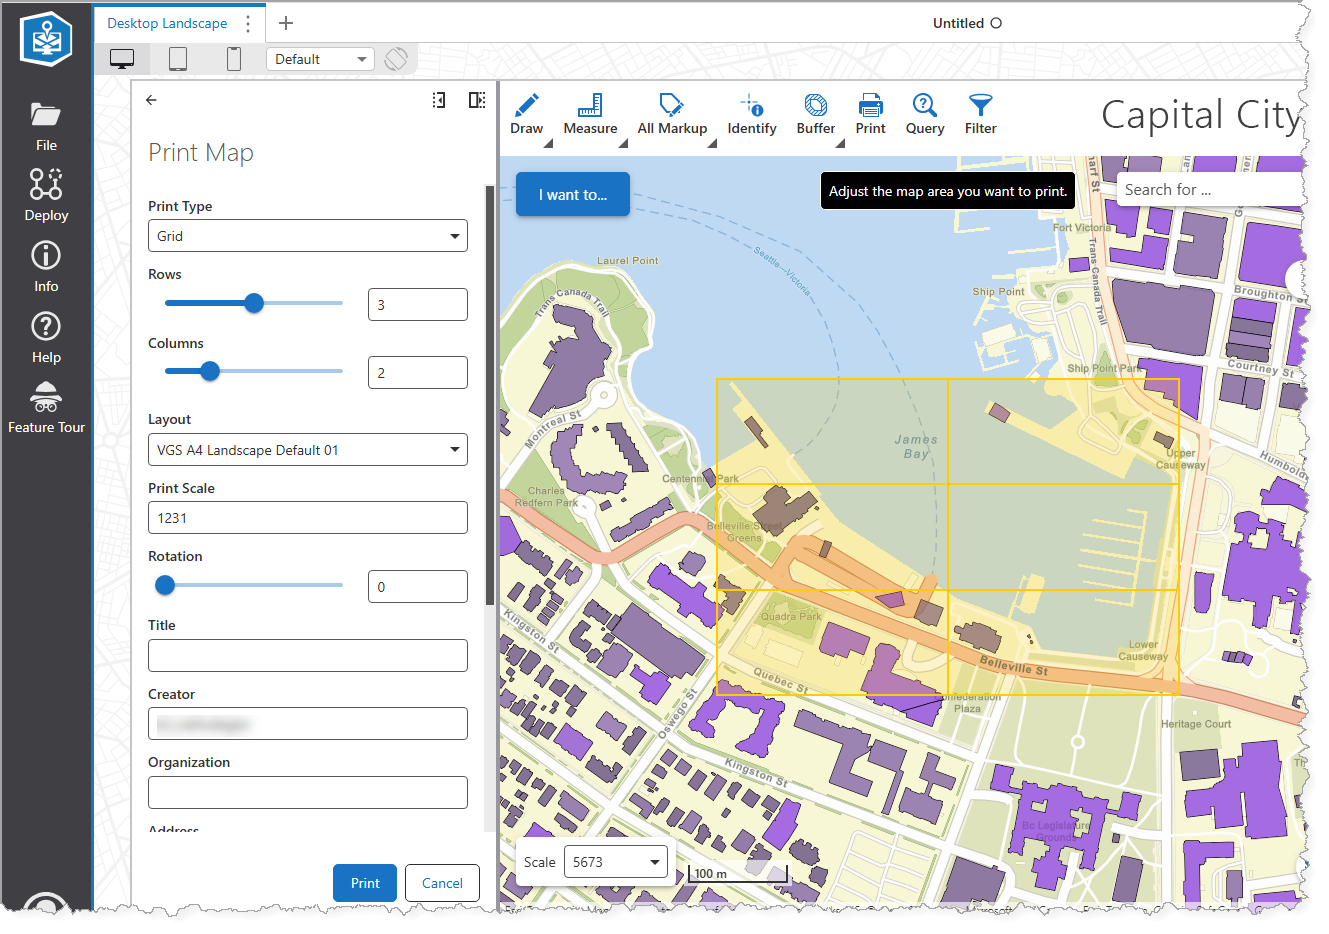Click the rotate device orientation icon
Screen dimensions: 1329x934
[x=396, y=59]
